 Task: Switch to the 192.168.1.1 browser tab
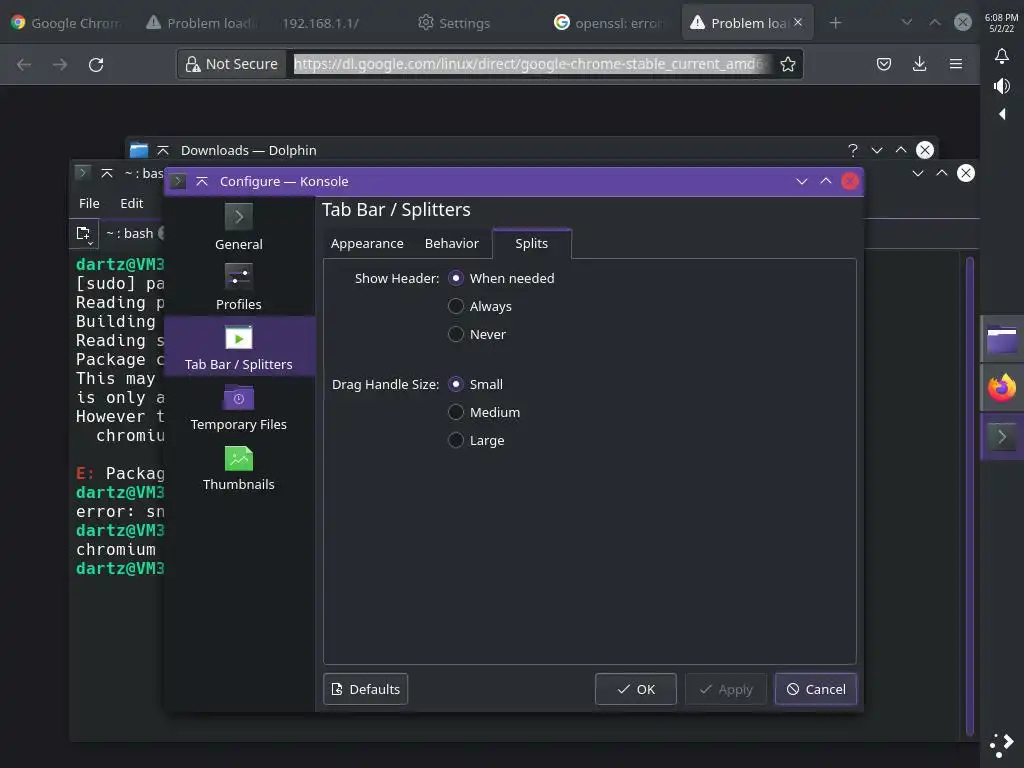320,23
